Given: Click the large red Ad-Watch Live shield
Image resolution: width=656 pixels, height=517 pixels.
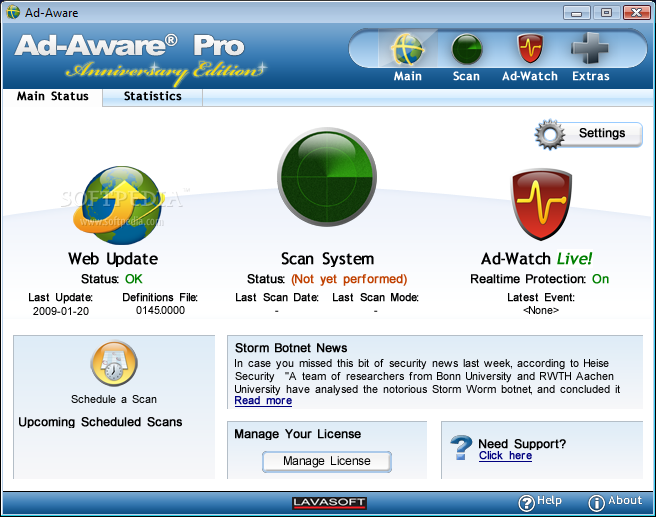Looking at the screenshot, I should point(541,204).
